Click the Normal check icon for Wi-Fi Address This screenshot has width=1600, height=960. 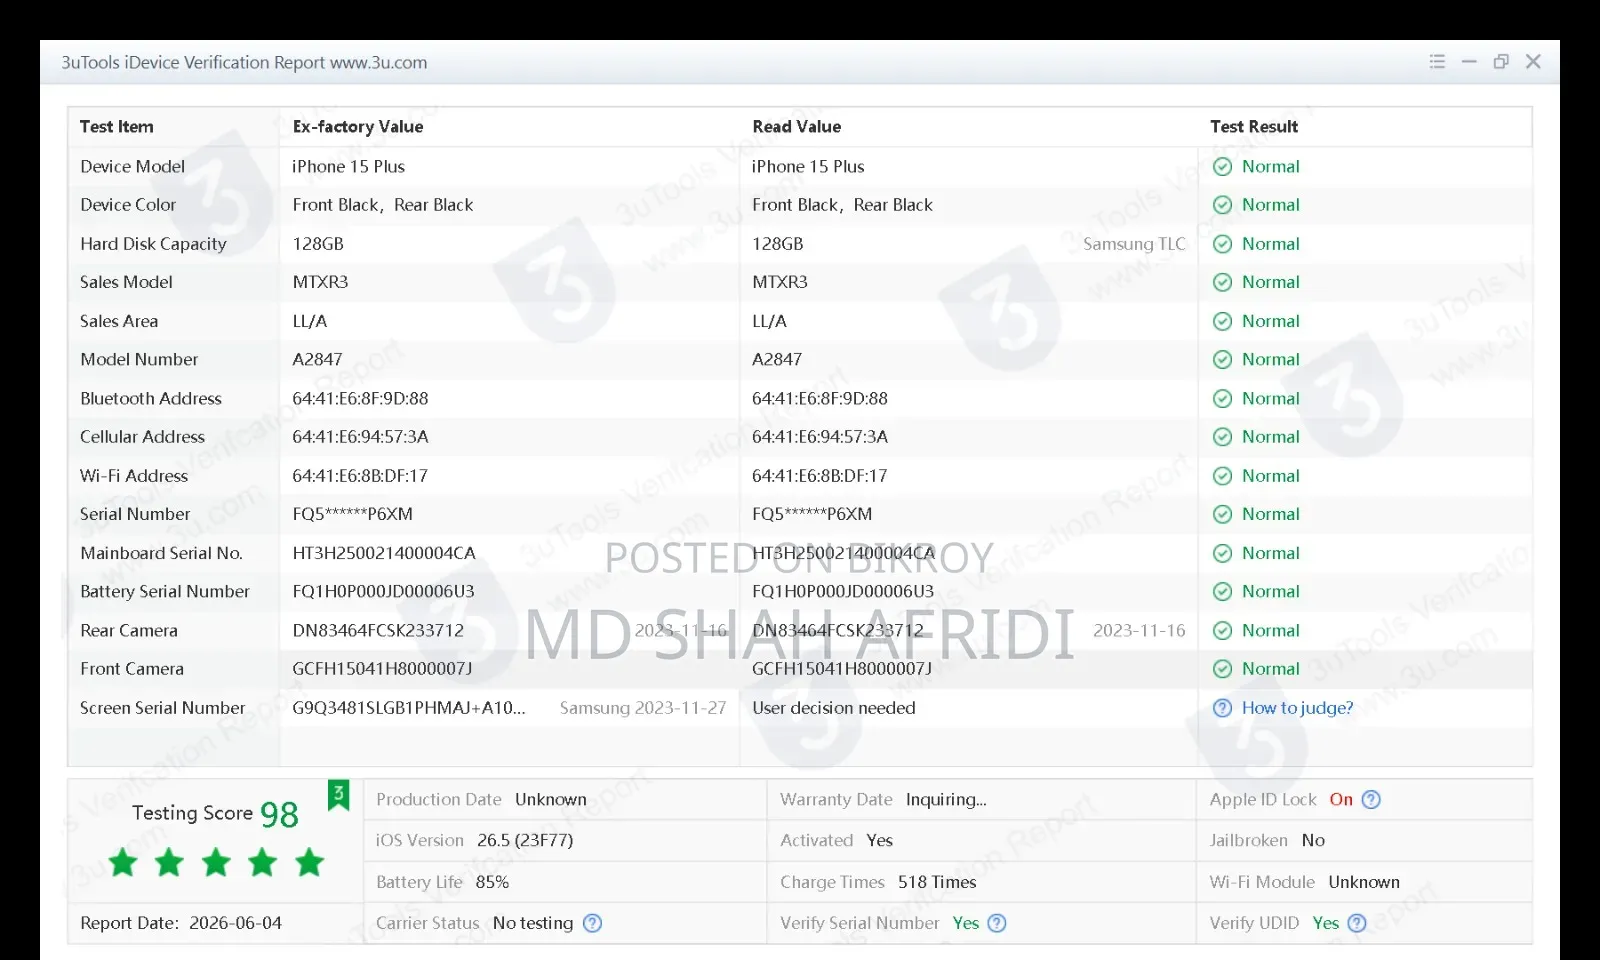1222,476
